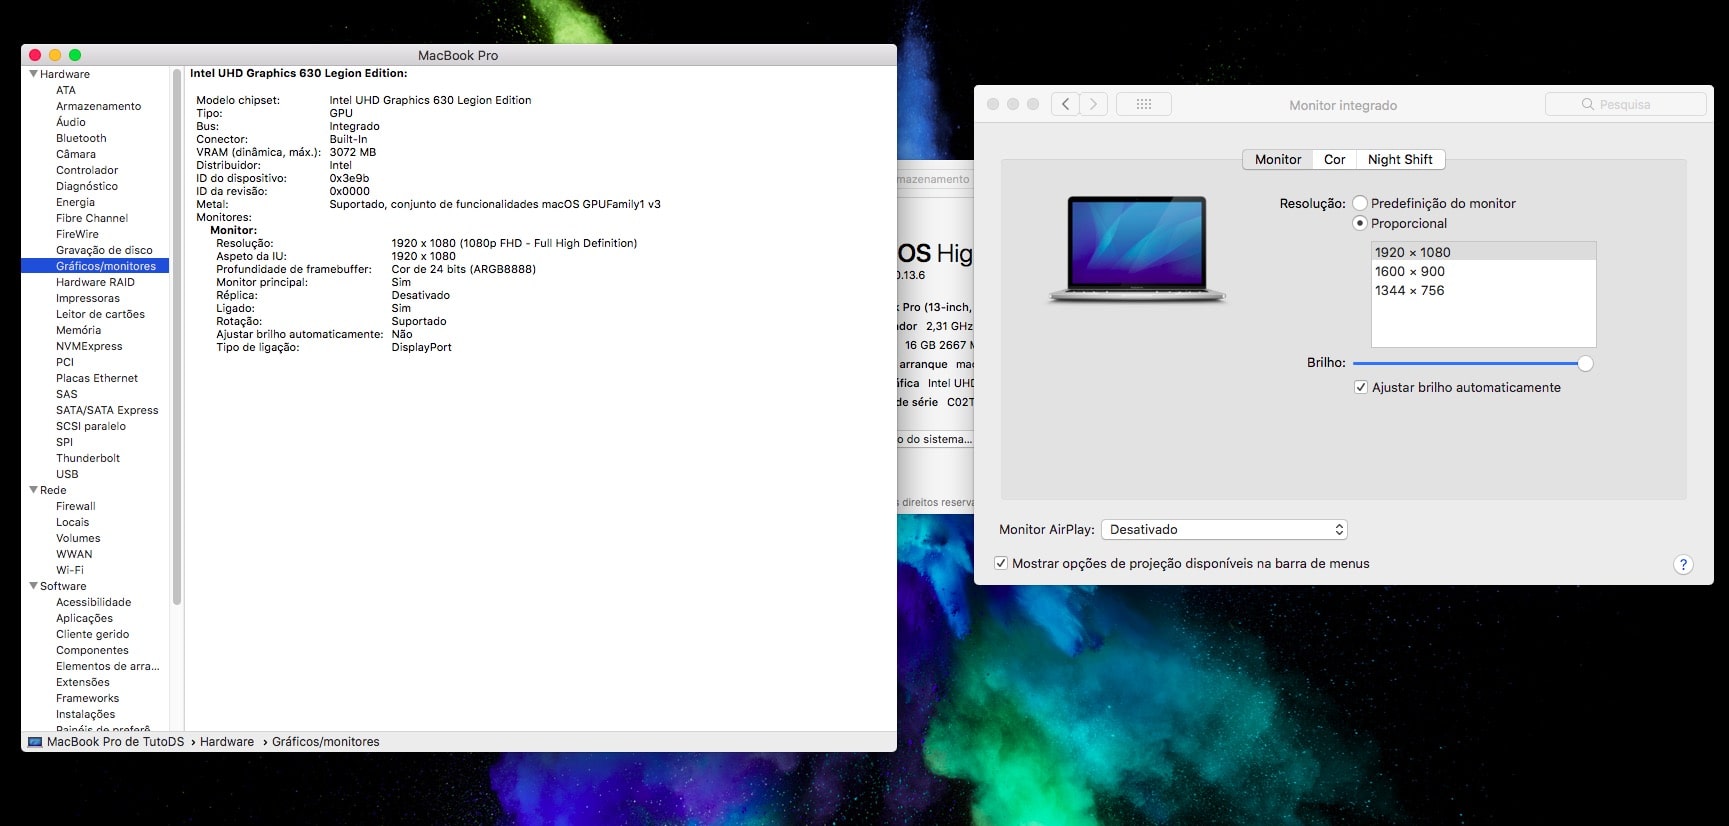Collapse the Rede tree section
Viewport: 1729px width, 826px height.
point(34,490)
